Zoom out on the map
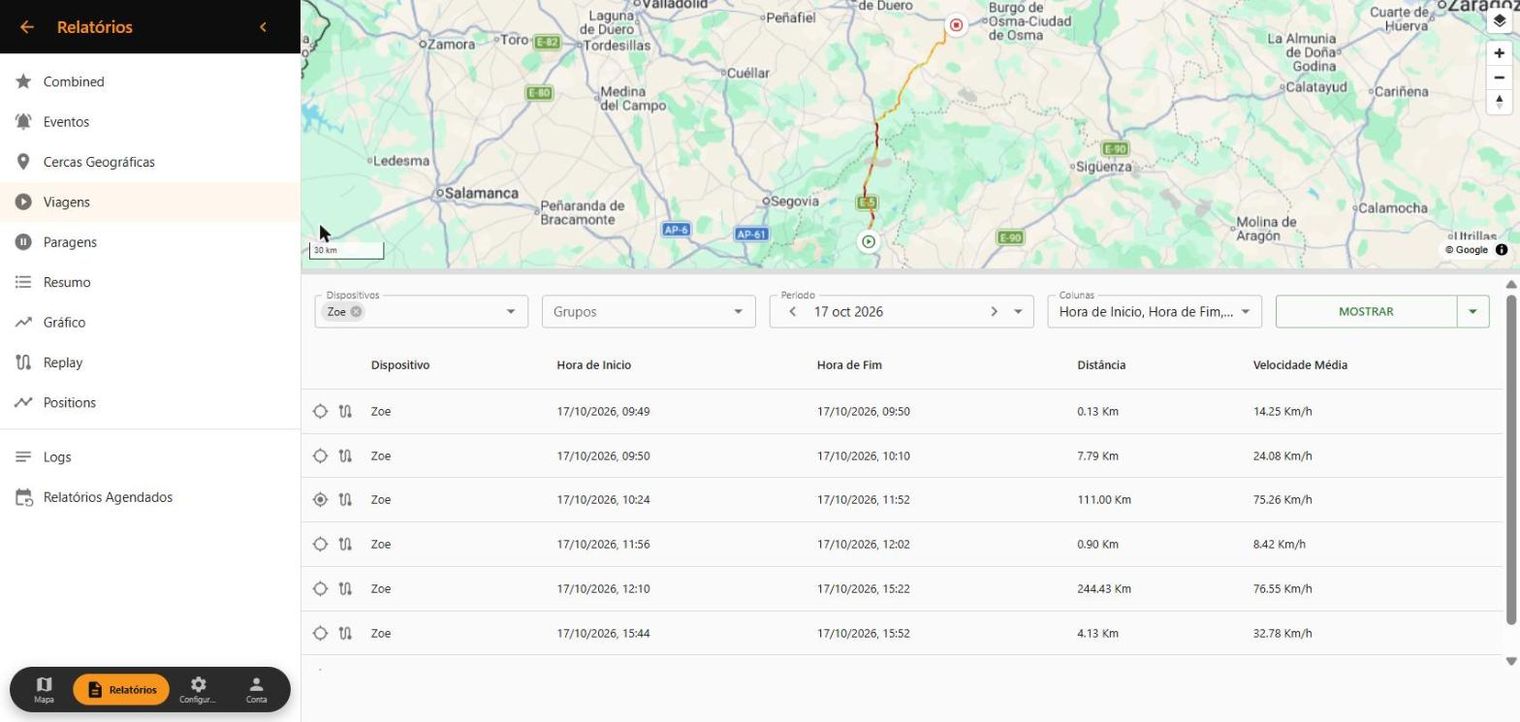The width and height of the screenshot is (1520, 722). coord(1499,77)
